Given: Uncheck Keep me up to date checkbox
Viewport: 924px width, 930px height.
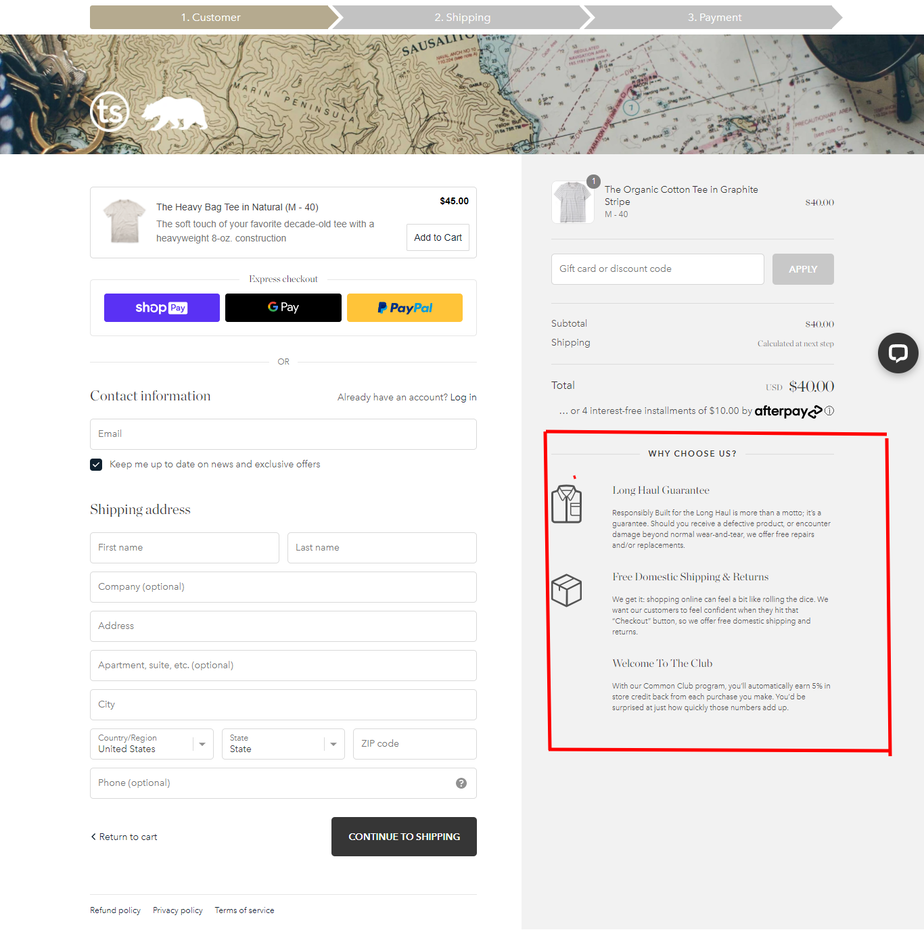Looking at the screenshot, I should [96, 464].
